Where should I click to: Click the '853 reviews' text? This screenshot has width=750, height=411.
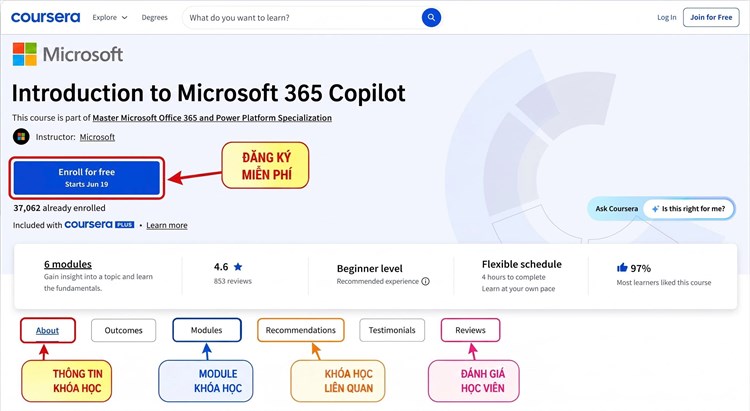pos(232,281)
